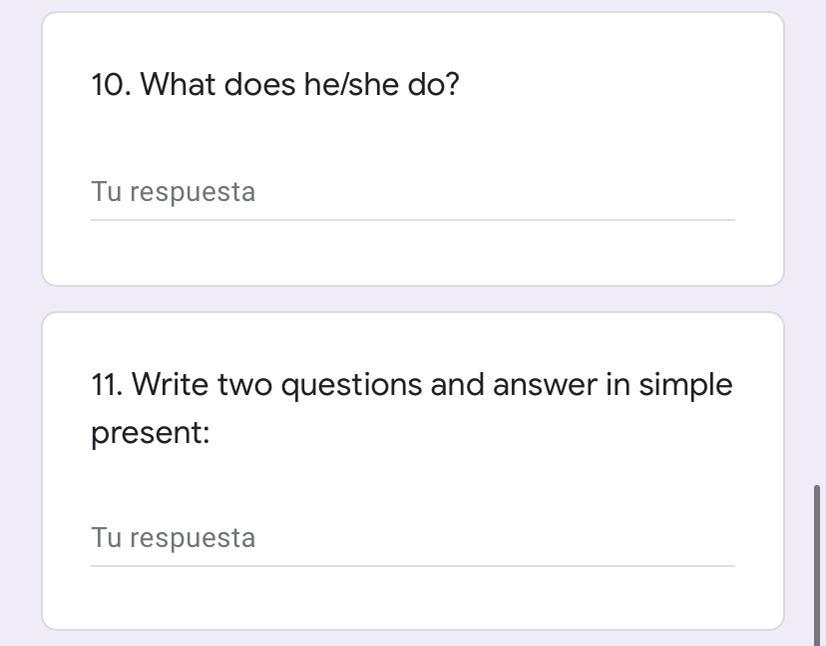
Task: Click the word 'Write' in question 11
Action: tap(170, 385)
